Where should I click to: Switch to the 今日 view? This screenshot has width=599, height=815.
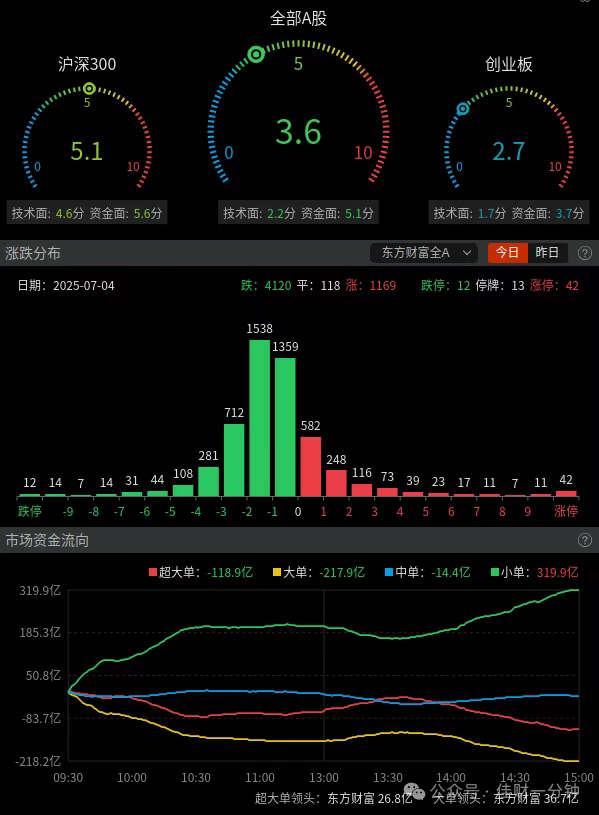coord(507,253)
